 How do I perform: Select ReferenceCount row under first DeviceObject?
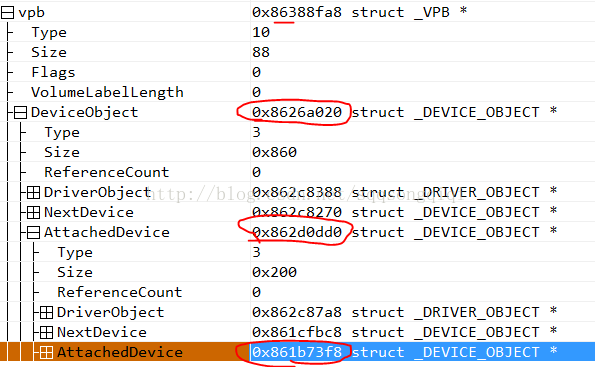(298, 172)
